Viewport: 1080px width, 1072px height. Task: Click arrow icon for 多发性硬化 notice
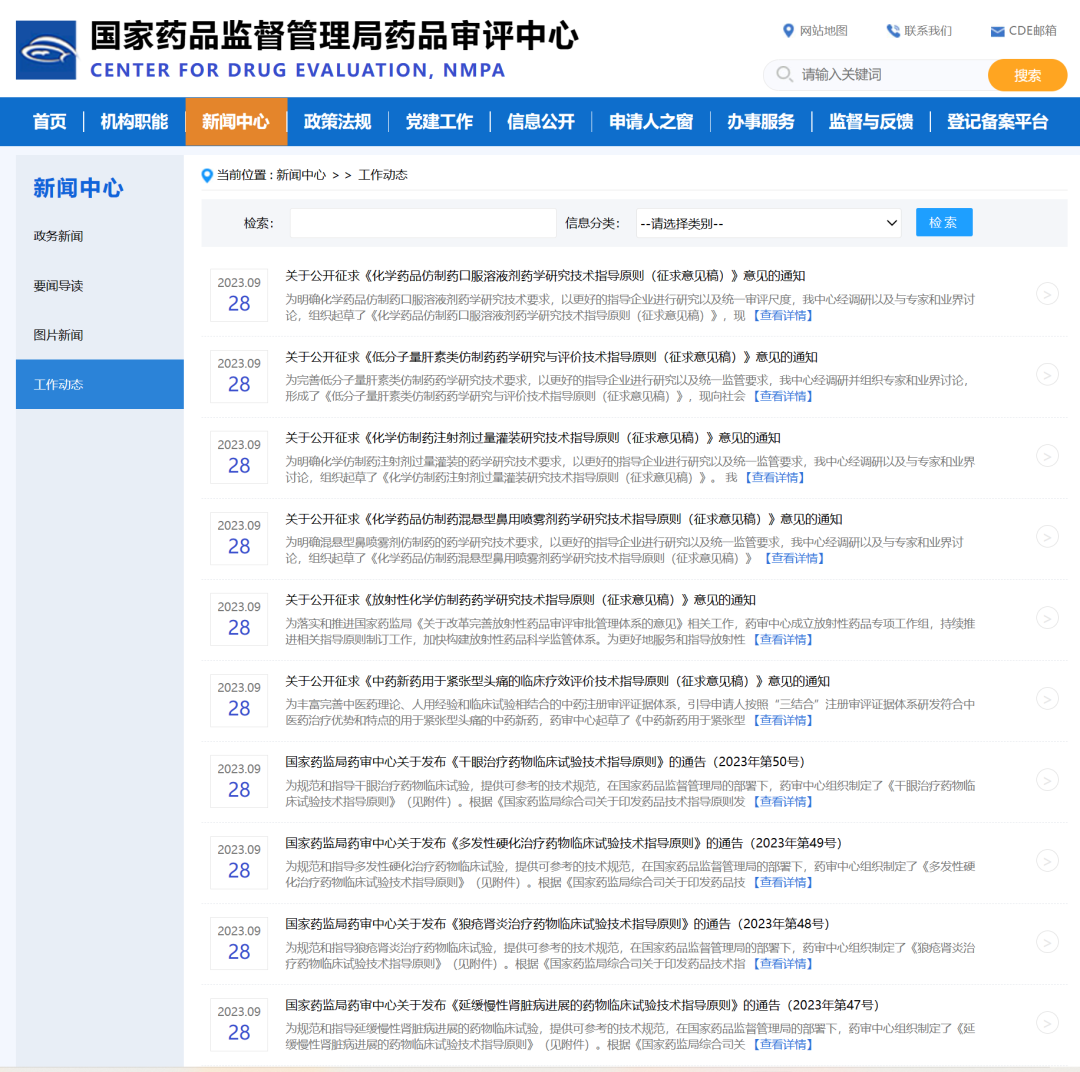click(x=1047, y=861)
